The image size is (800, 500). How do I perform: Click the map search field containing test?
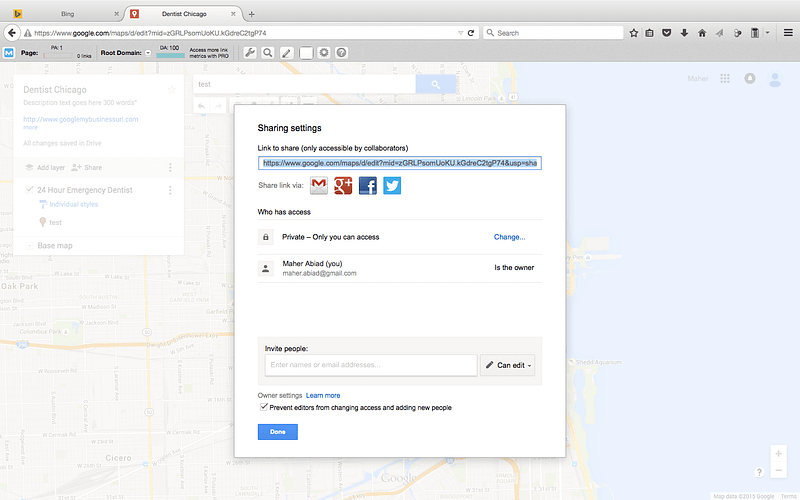pyautogui.click(x=304, y=84)
